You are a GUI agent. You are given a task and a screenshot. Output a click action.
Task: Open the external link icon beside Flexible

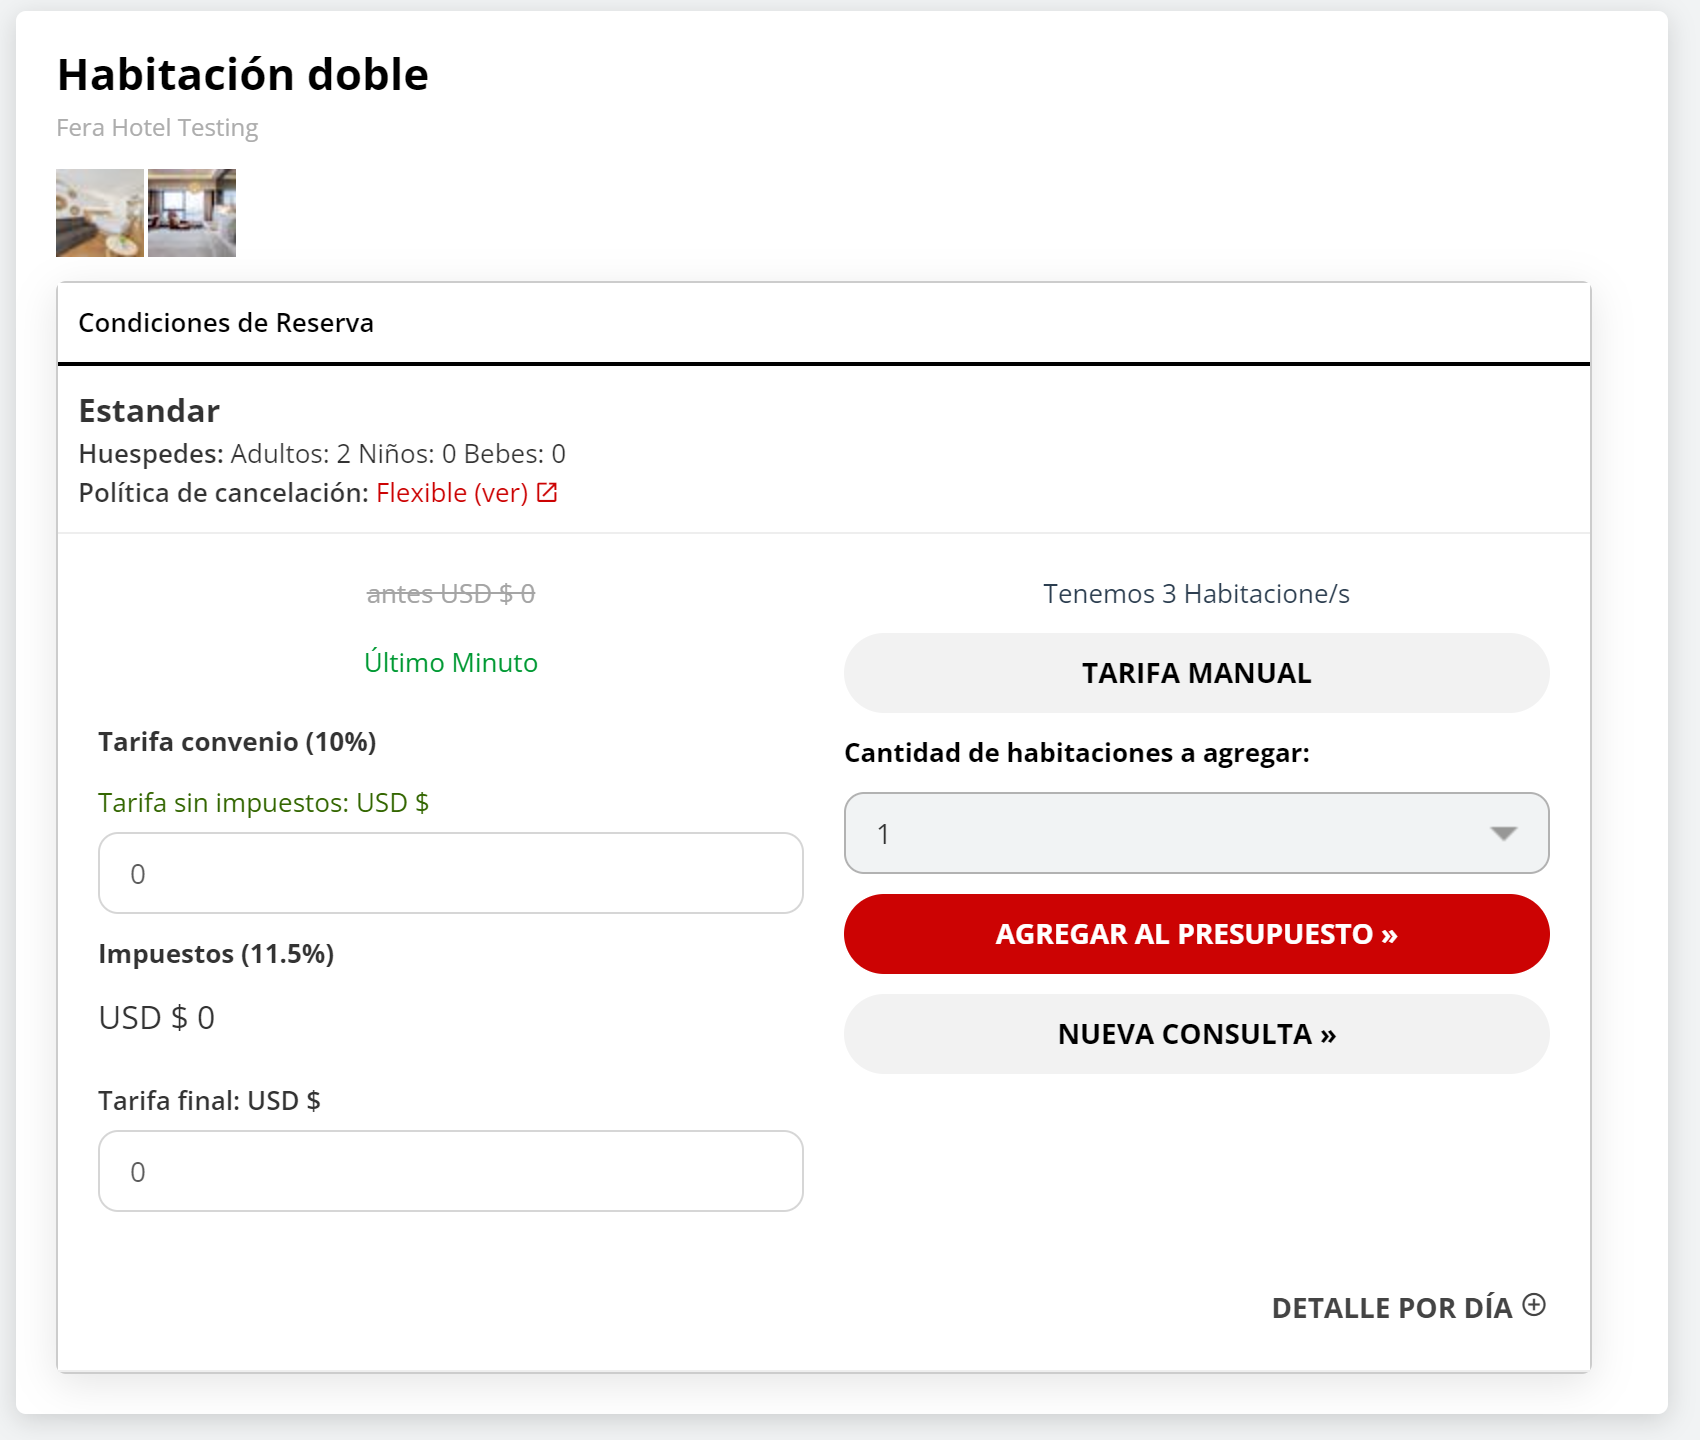pos(547,492)
